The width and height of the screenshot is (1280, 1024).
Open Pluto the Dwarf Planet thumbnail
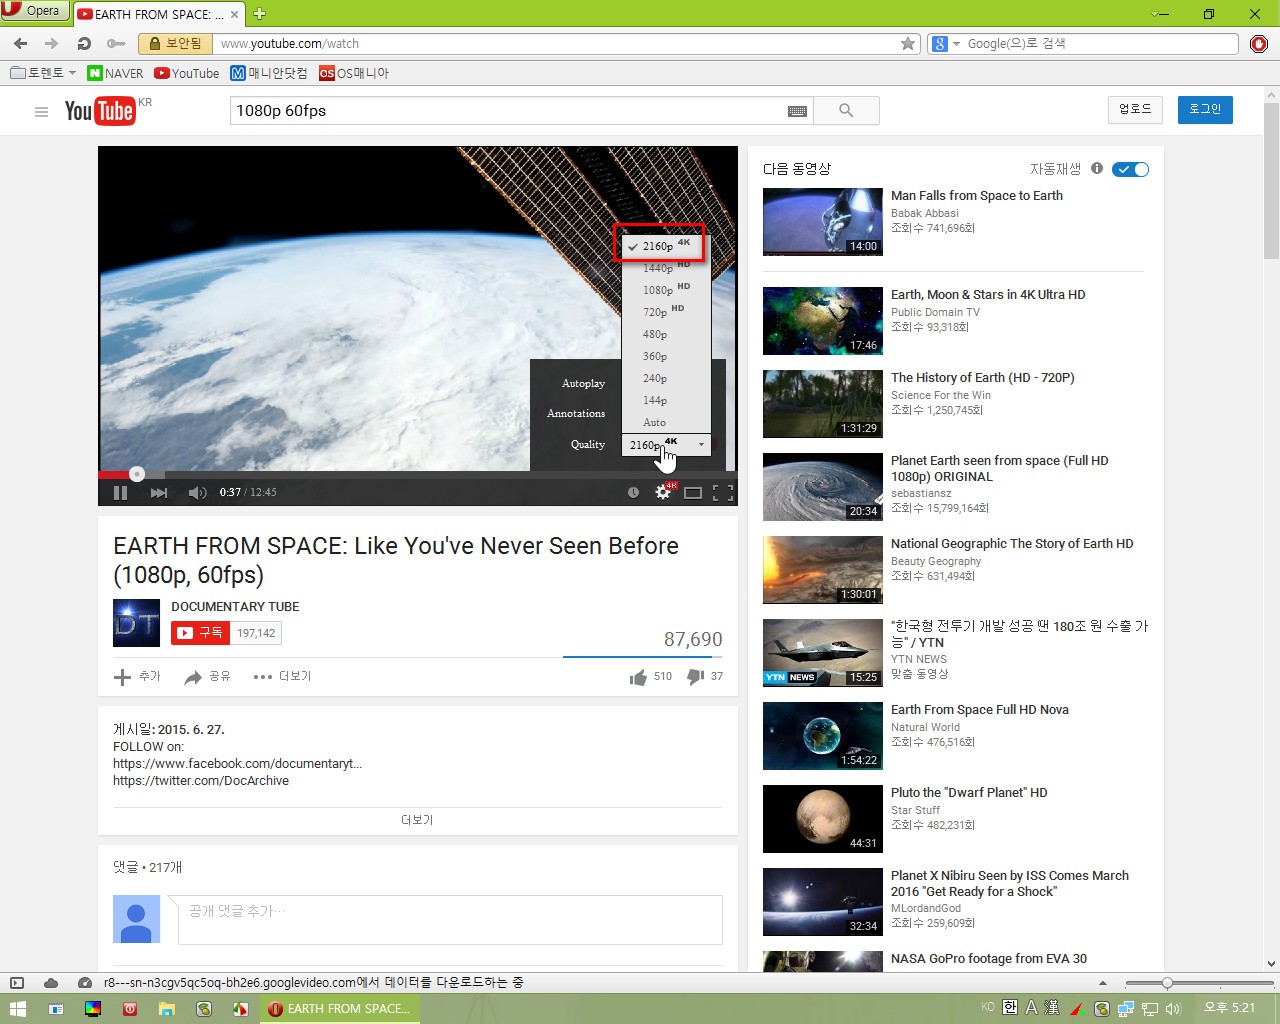pyautogui.click(x=823, y=819)
